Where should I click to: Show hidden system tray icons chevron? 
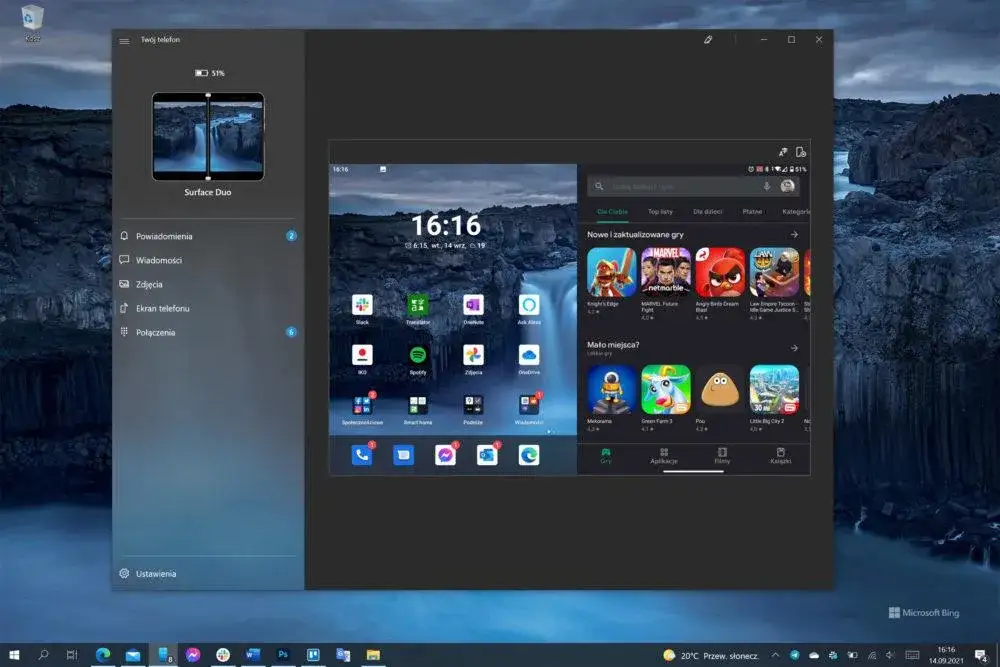(775, 655)
